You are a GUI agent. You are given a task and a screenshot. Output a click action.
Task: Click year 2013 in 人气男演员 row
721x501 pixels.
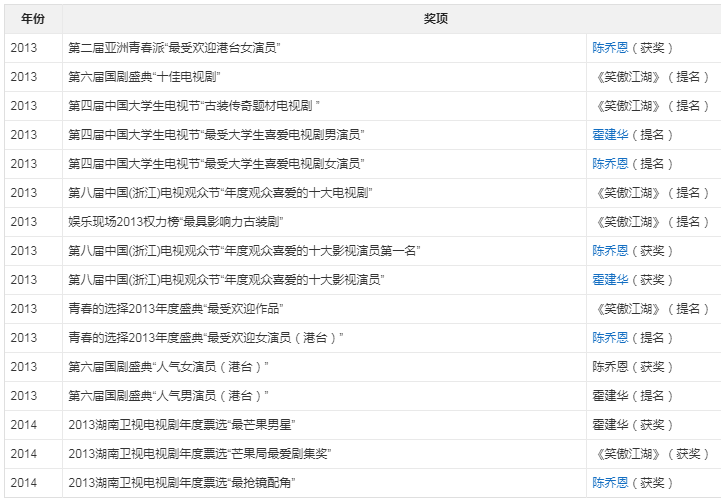23,396
